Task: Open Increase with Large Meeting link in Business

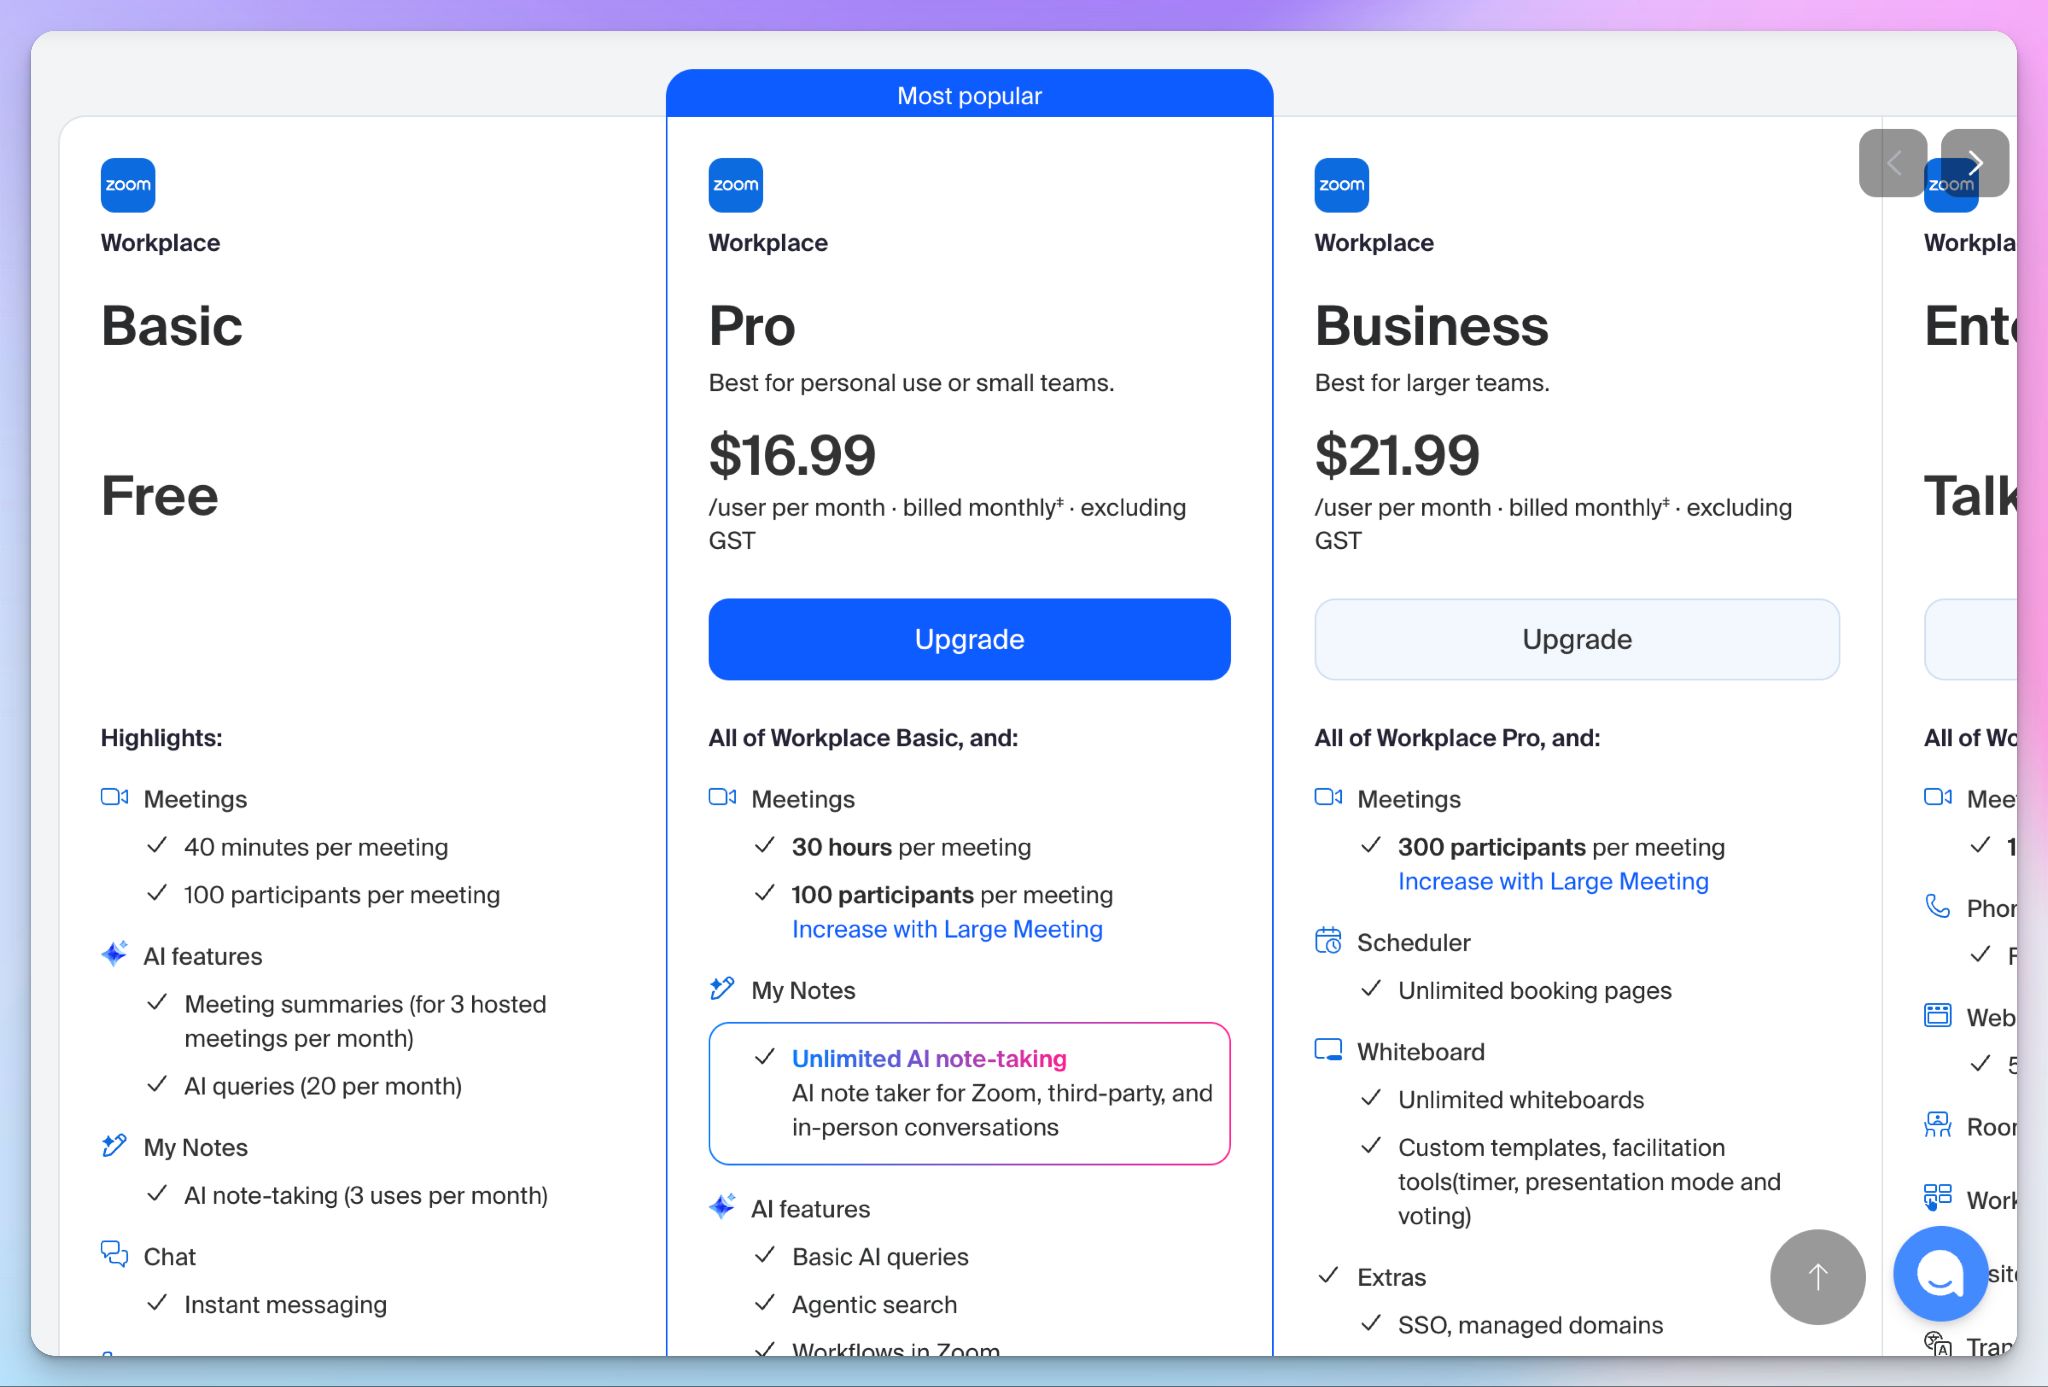Action: (1553, 881)
